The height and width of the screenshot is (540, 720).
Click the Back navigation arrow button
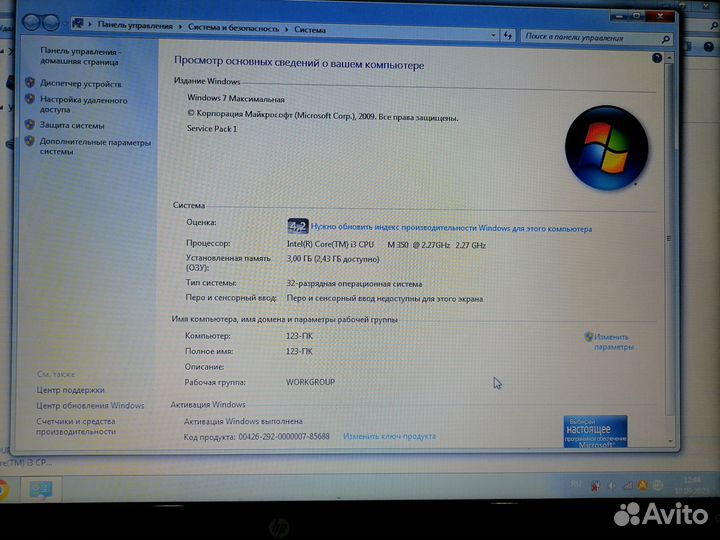pos(31,22)
